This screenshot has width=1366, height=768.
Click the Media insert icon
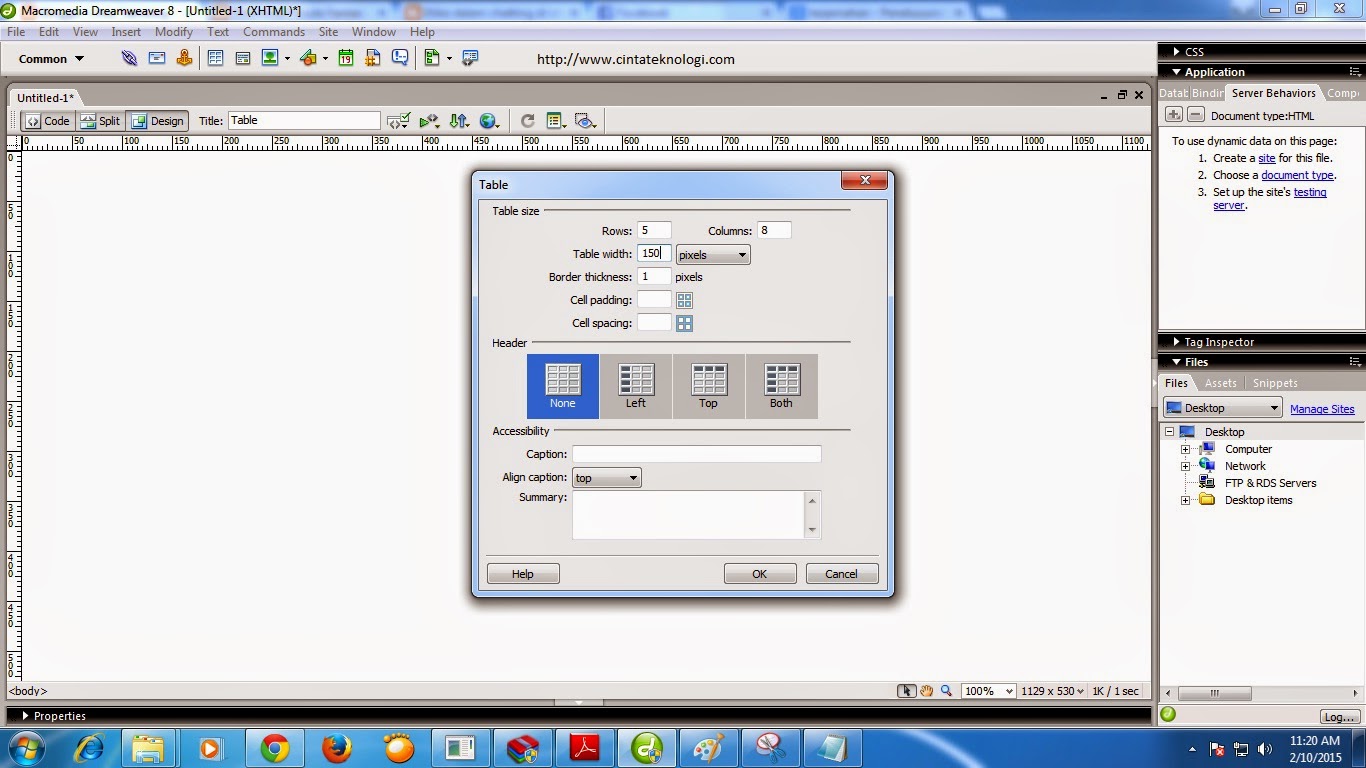(x=308, y=58)
